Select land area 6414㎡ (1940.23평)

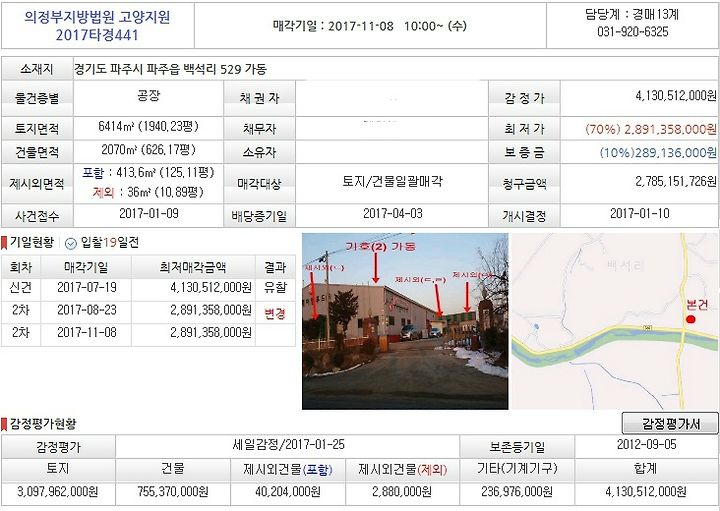tap(148, 126)
